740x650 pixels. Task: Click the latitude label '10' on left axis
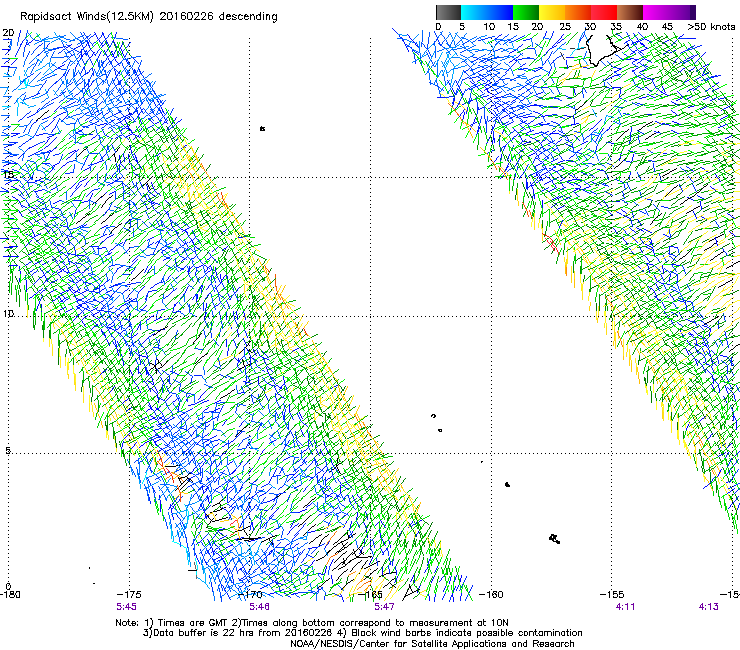tap(8, 313)
